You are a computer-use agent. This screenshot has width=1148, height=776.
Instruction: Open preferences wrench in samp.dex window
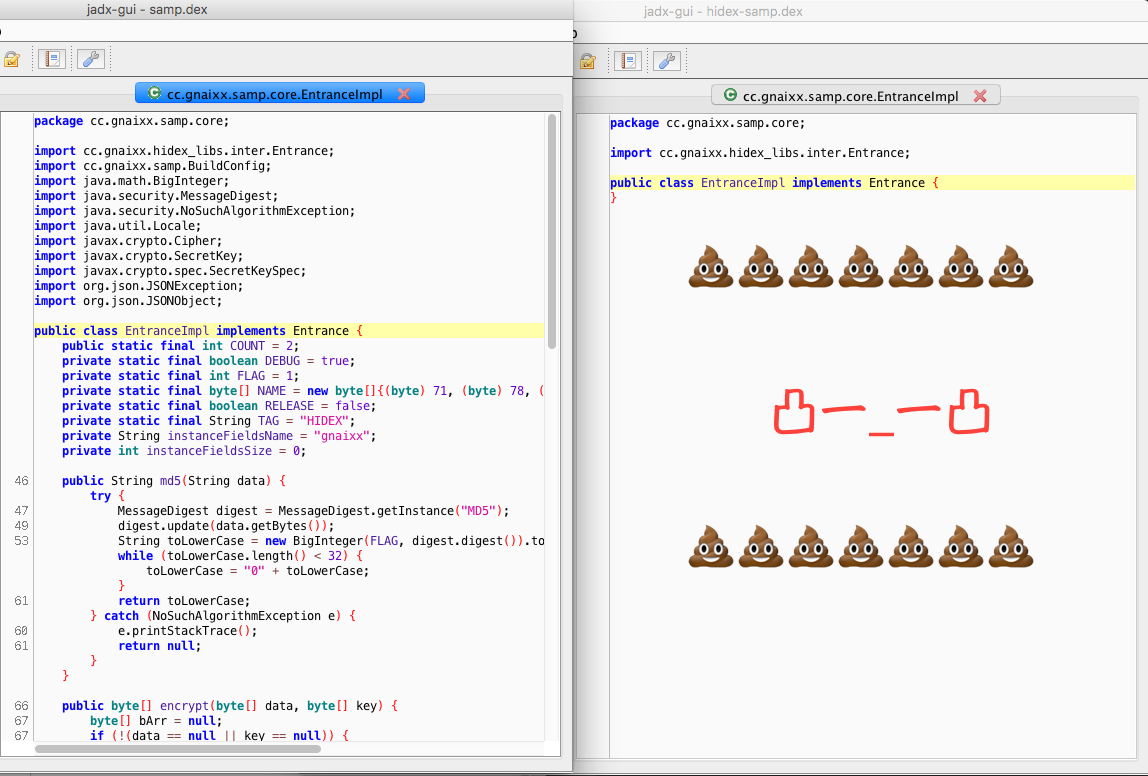91,59
